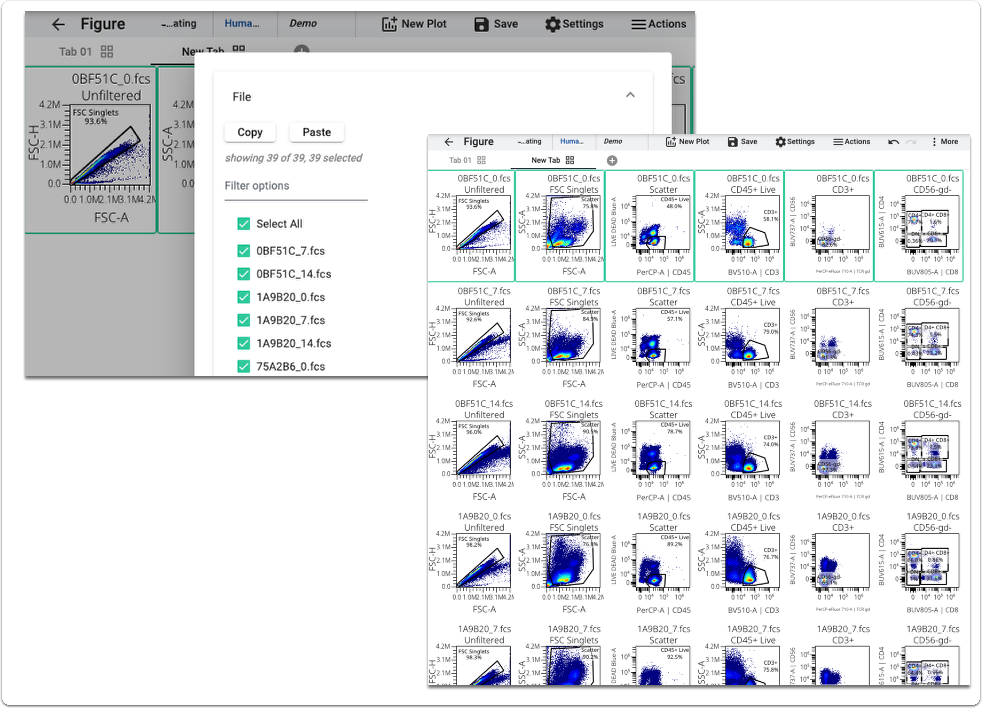Save the figure in the front window
Viewport: 982px width, 708px height.
[x=742, y=142]
